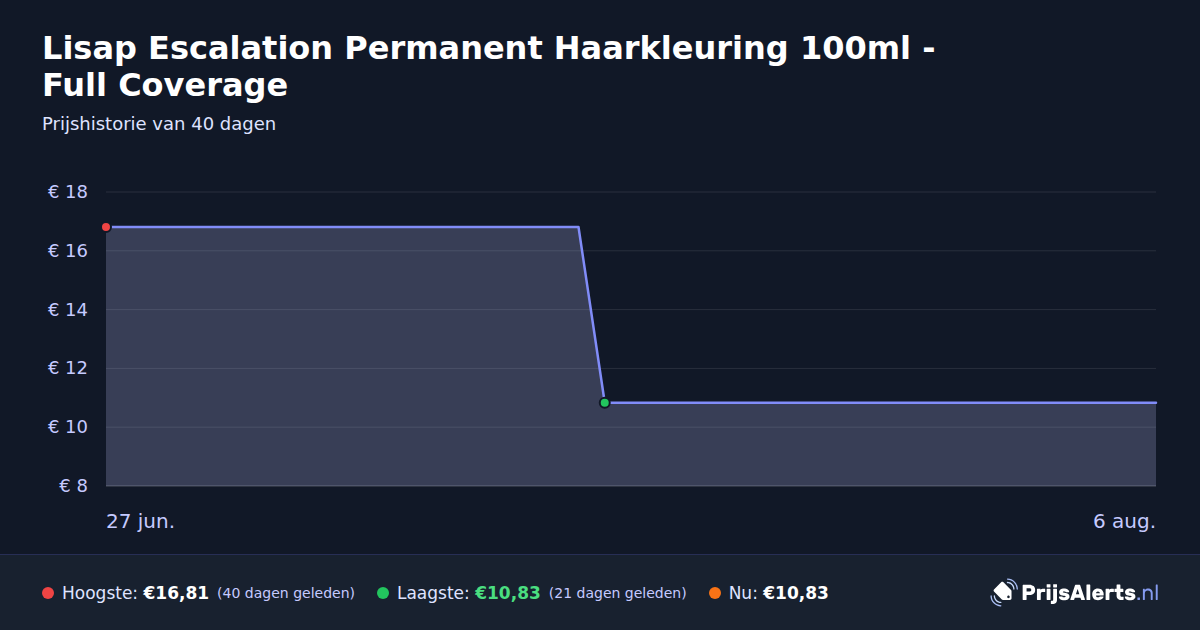1200x630 pixels.
Task: Click the green Laagste legend dot
Action: [383, 593]
